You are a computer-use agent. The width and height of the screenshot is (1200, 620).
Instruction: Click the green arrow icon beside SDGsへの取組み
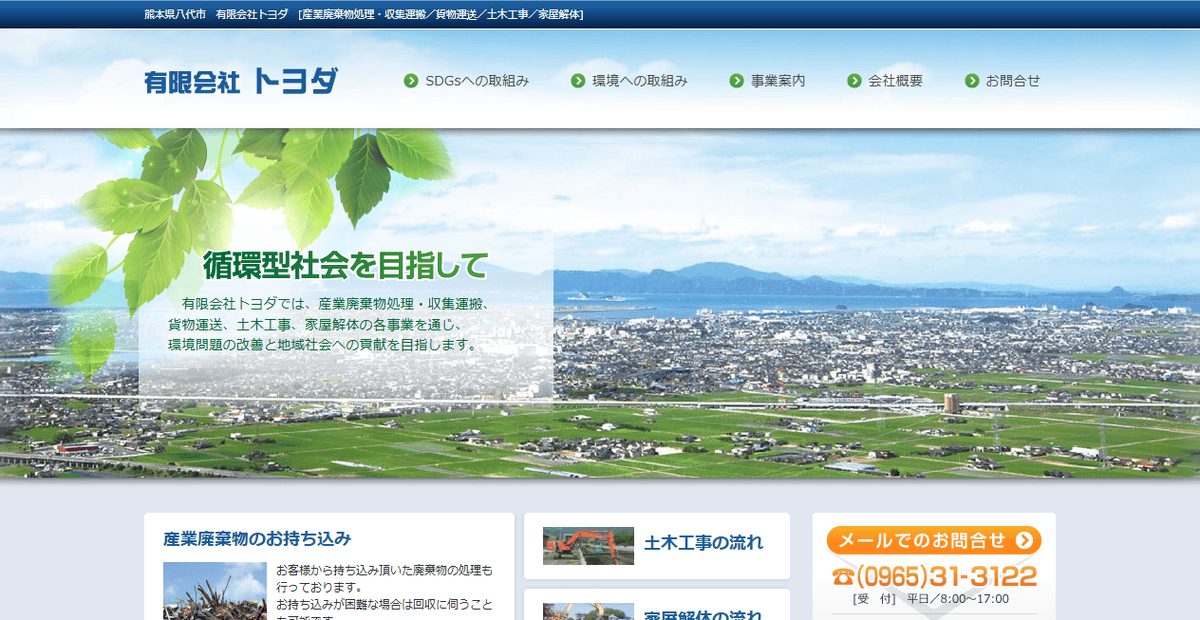point(409,79)
